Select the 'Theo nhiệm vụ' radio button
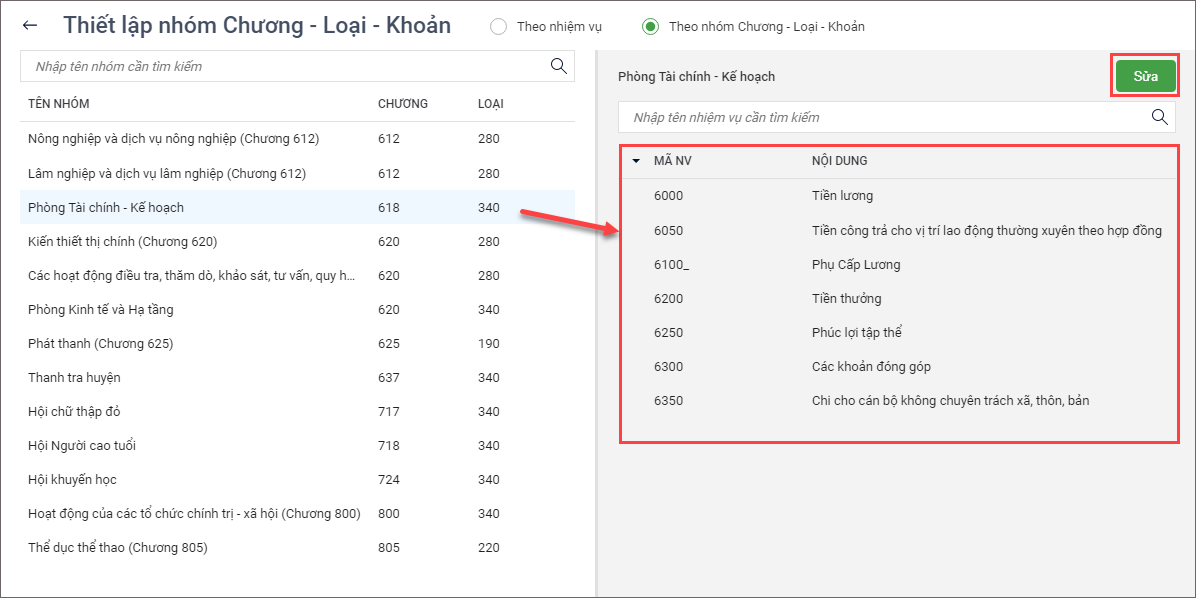1196x598 pixels. pos(499,27)
